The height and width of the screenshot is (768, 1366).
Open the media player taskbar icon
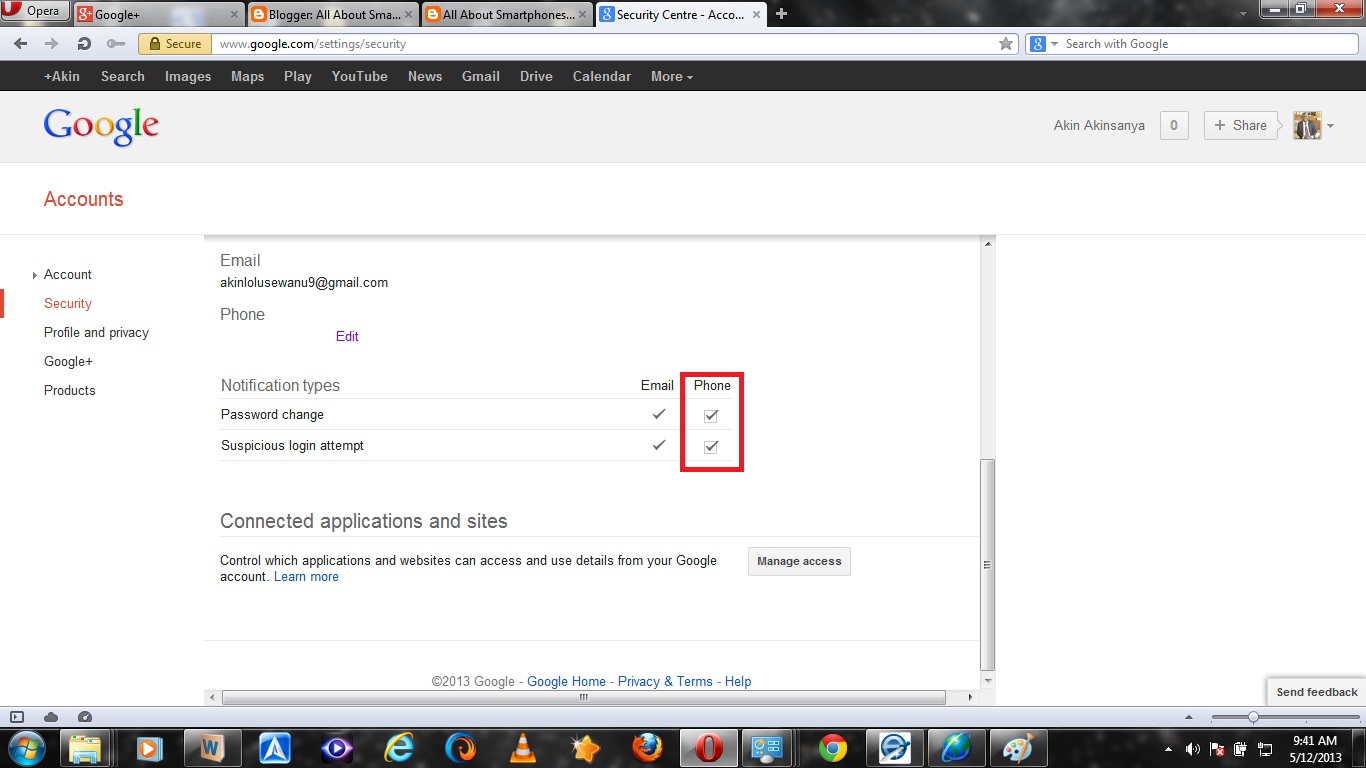click(150, 748)
